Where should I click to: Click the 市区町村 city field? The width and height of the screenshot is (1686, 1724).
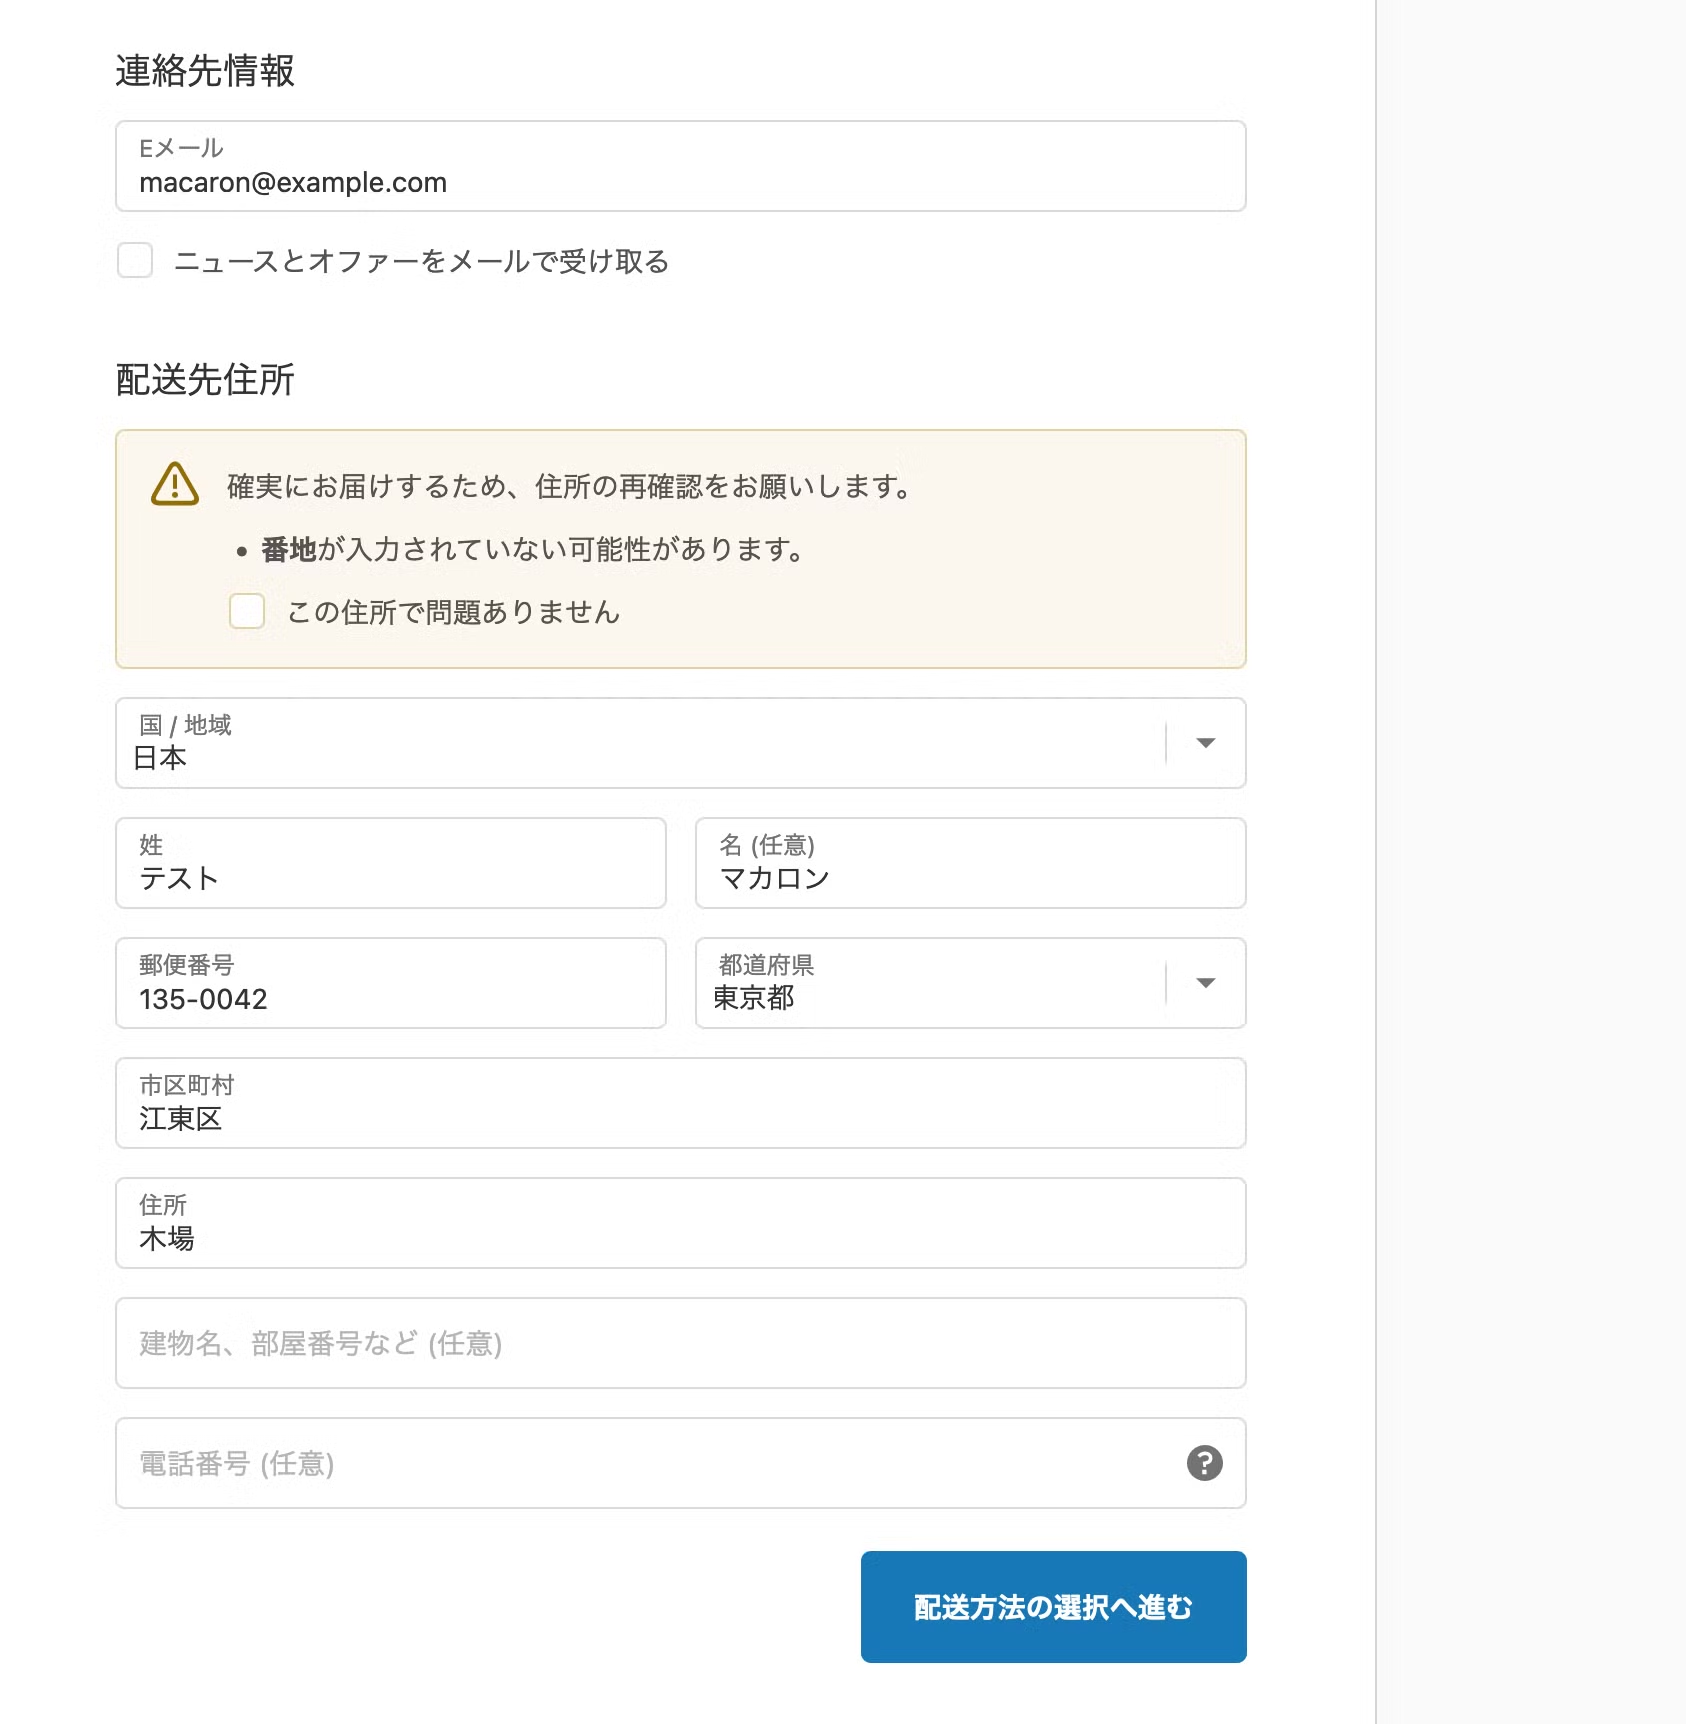point(680,1104)
